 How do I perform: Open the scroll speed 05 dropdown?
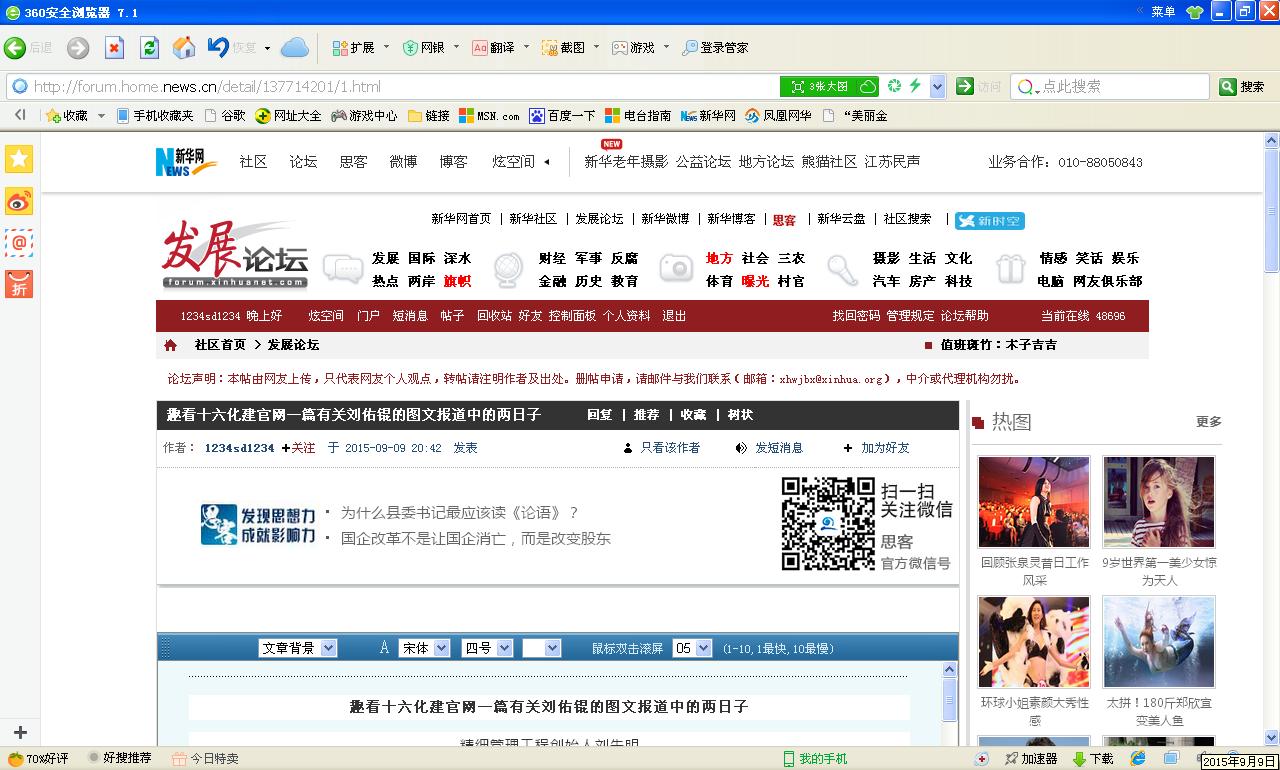[x=692, y=648]
